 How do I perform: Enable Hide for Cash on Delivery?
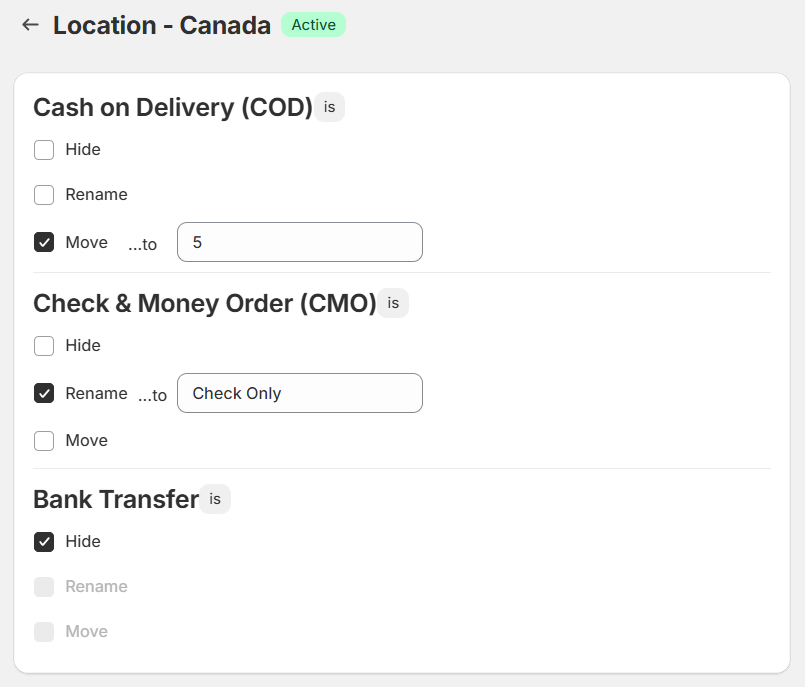44,150
